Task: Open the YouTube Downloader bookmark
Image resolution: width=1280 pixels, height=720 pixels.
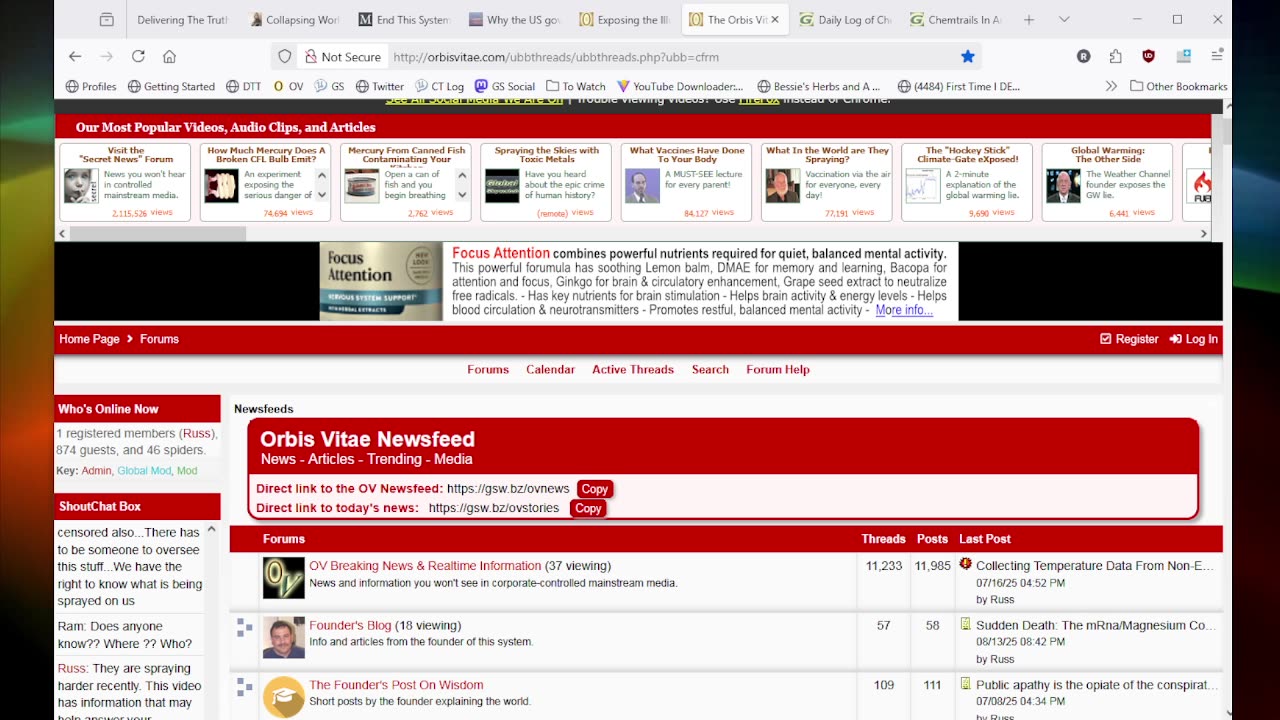Action: pyautogui.click(x=680, y=86)
